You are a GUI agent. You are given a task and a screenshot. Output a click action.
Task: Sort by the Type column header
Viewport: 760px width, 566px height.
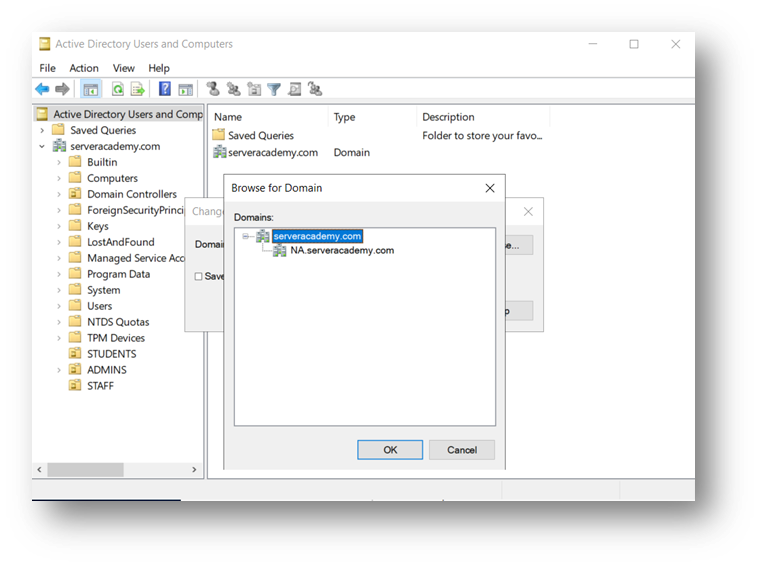coord(372,117)
